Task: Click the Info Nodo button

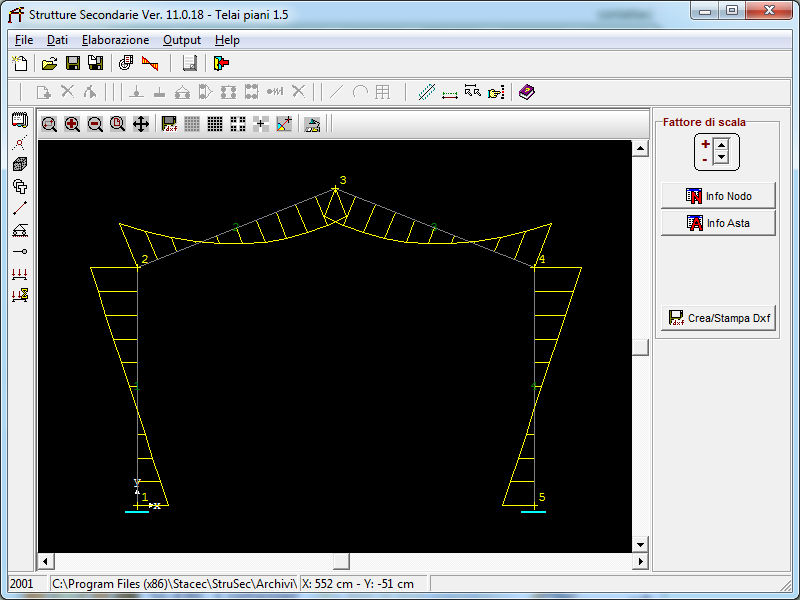Action: 718,196
